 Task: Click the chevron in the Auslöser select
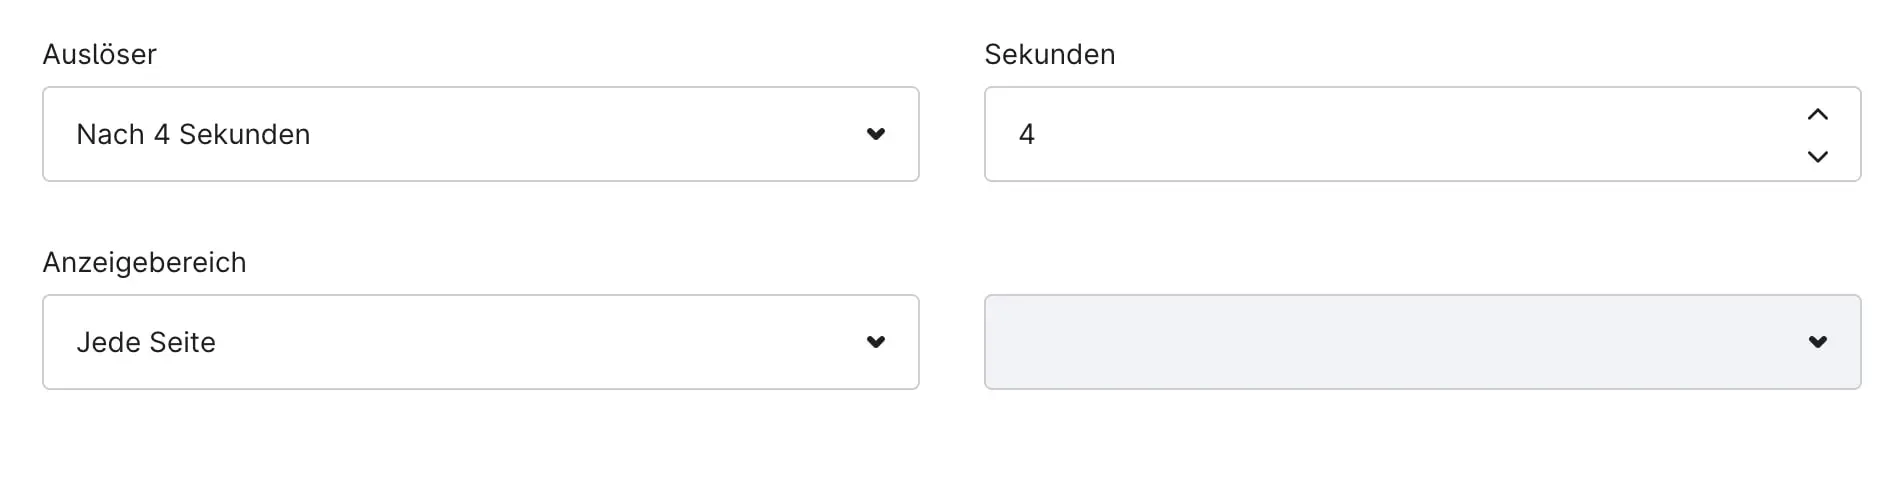tap(876, 134)
